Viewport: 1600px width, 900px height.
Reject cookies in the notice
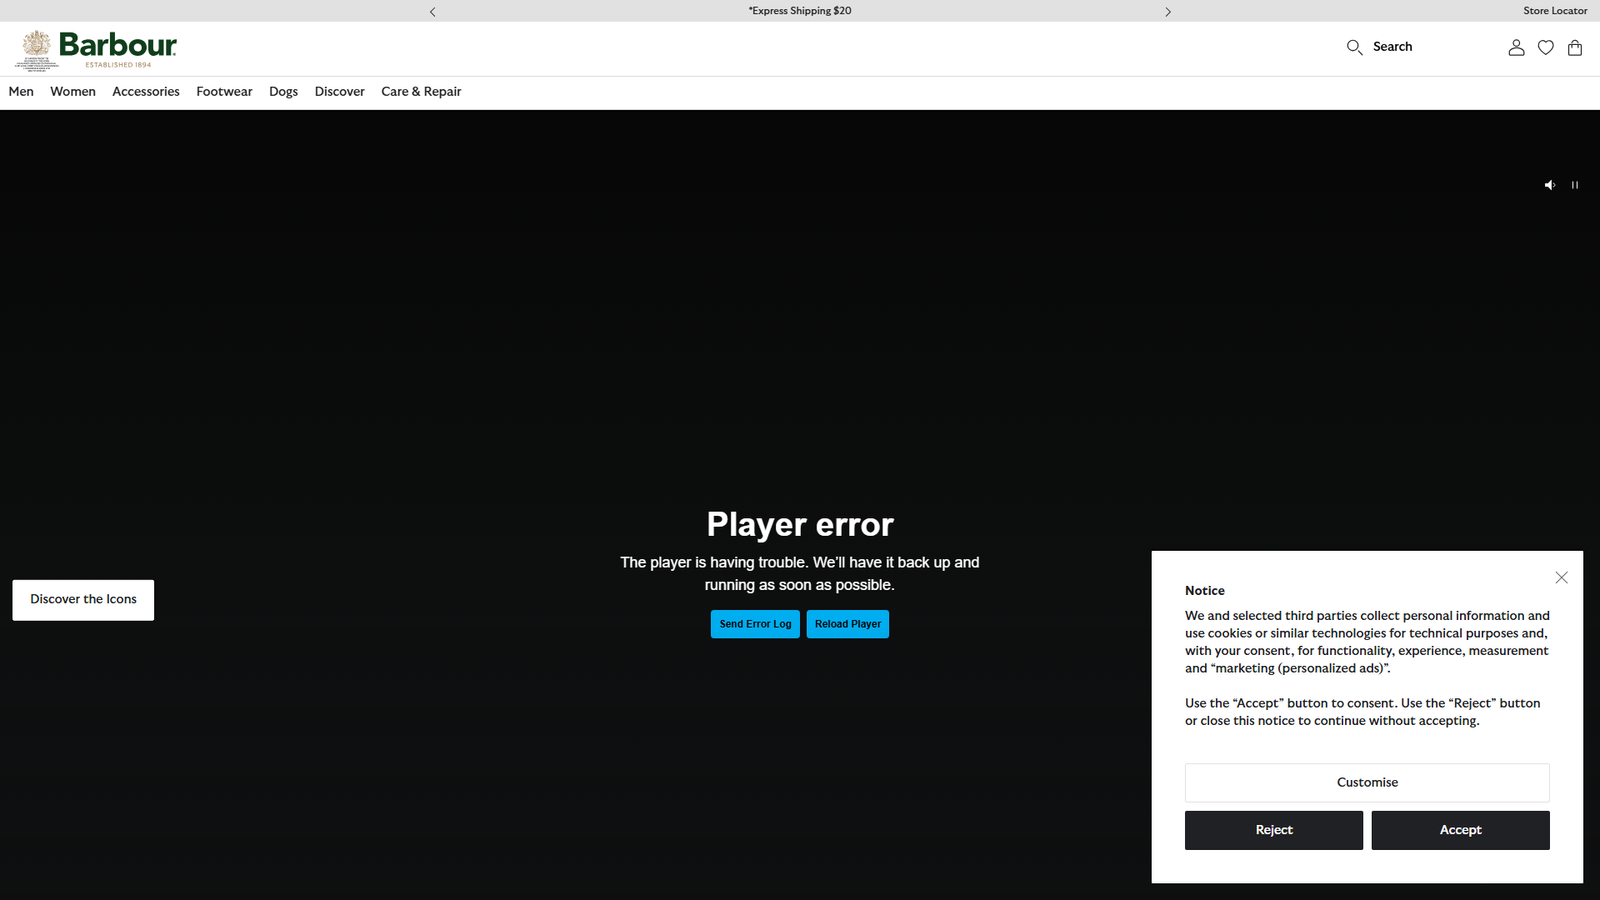pyautogui.click(x=1273, y=830)
